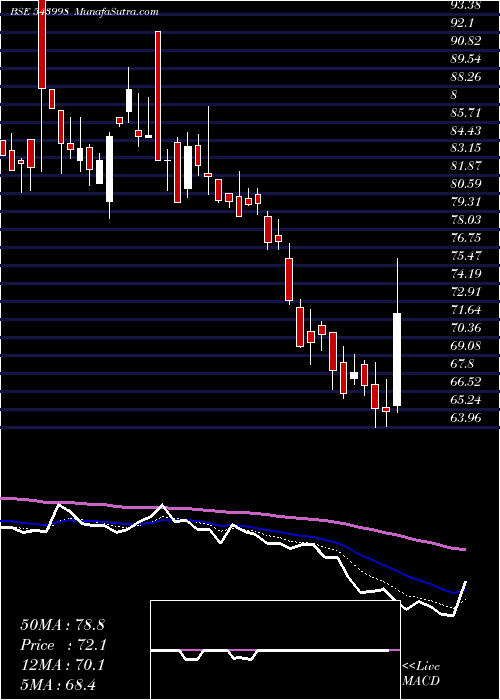The height and width of the screenshot is (700, 500).
Task: Select the 67.8 price level
Action: (462, 364)
